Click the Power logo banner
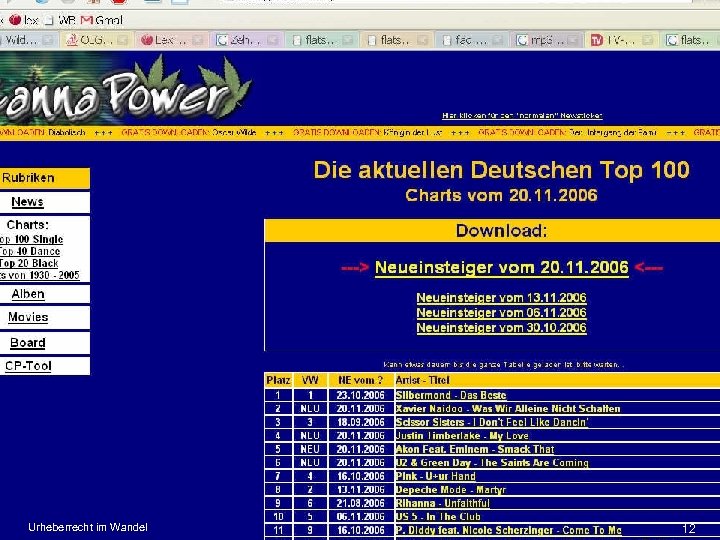The image size is (720, 540). 126,88
